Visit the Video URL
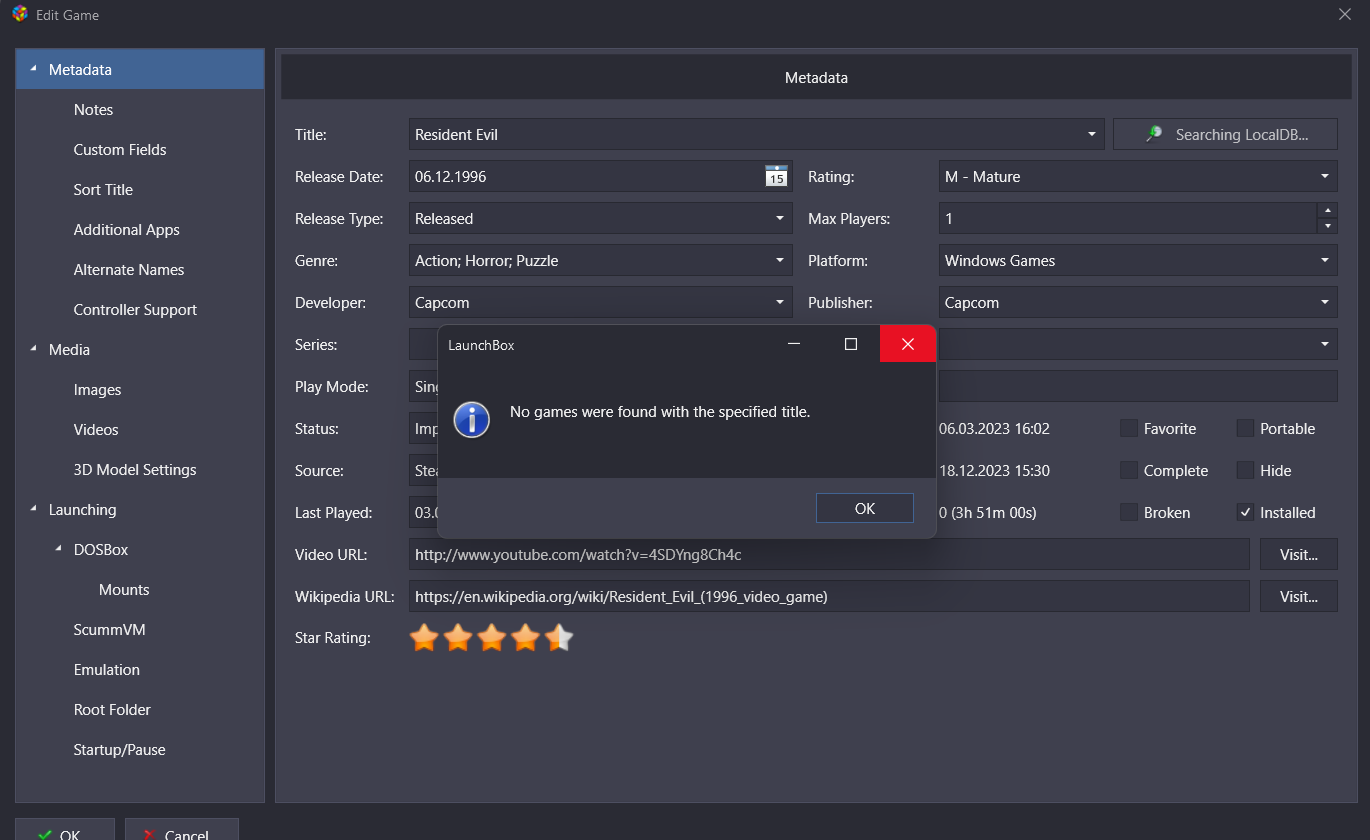 (1298, 554)
